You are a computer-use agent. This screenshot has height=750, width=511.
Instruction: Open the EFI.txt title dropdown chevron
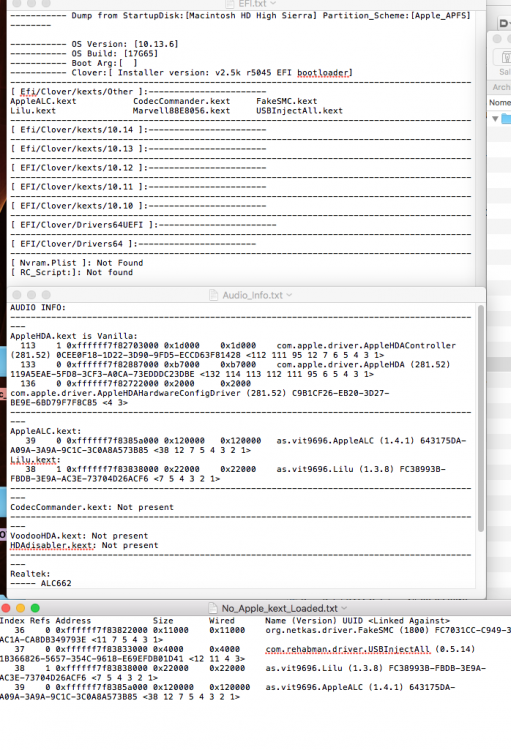pos(273,4)
